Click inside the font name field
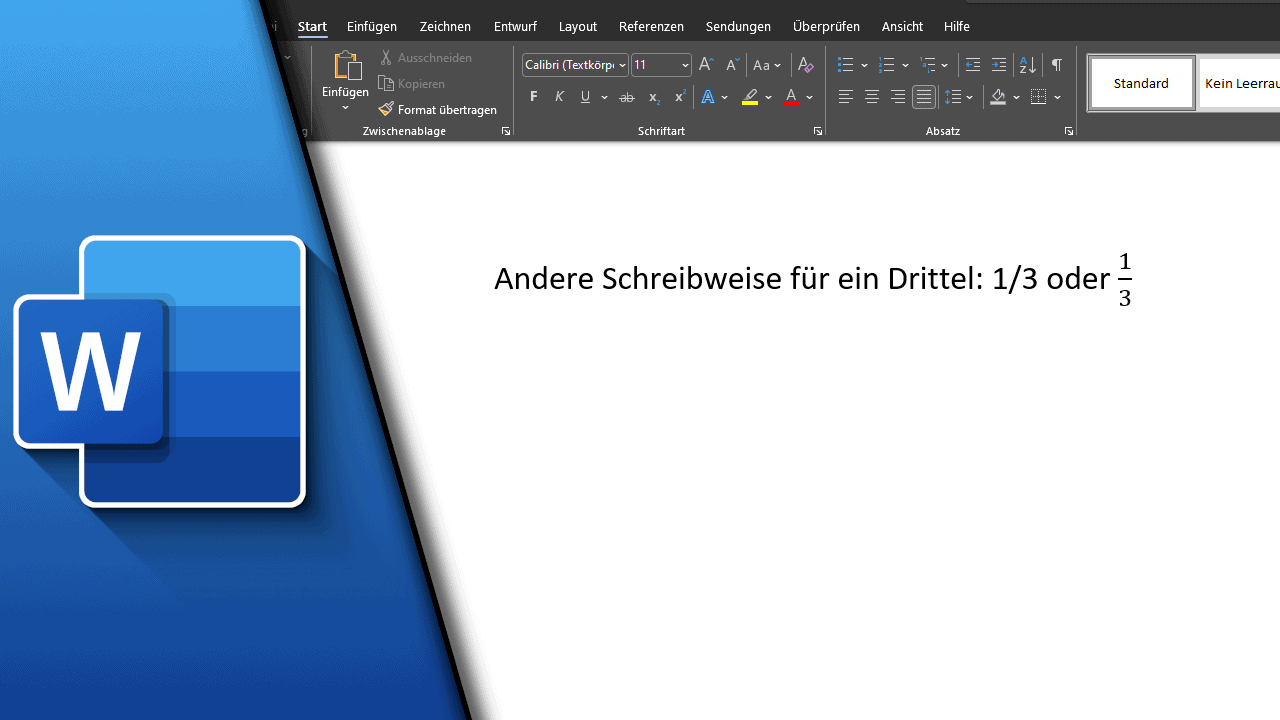Viewport: 1280px width, 720px height. click(570, 65)
